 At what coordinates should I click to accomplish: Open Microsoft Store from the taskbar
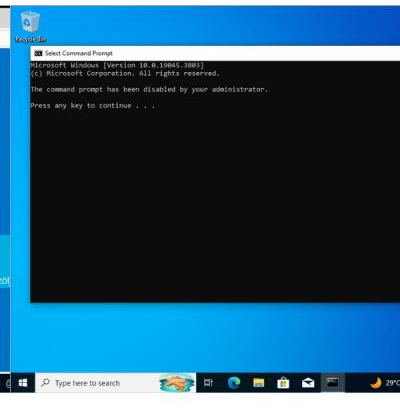[283, 383]
